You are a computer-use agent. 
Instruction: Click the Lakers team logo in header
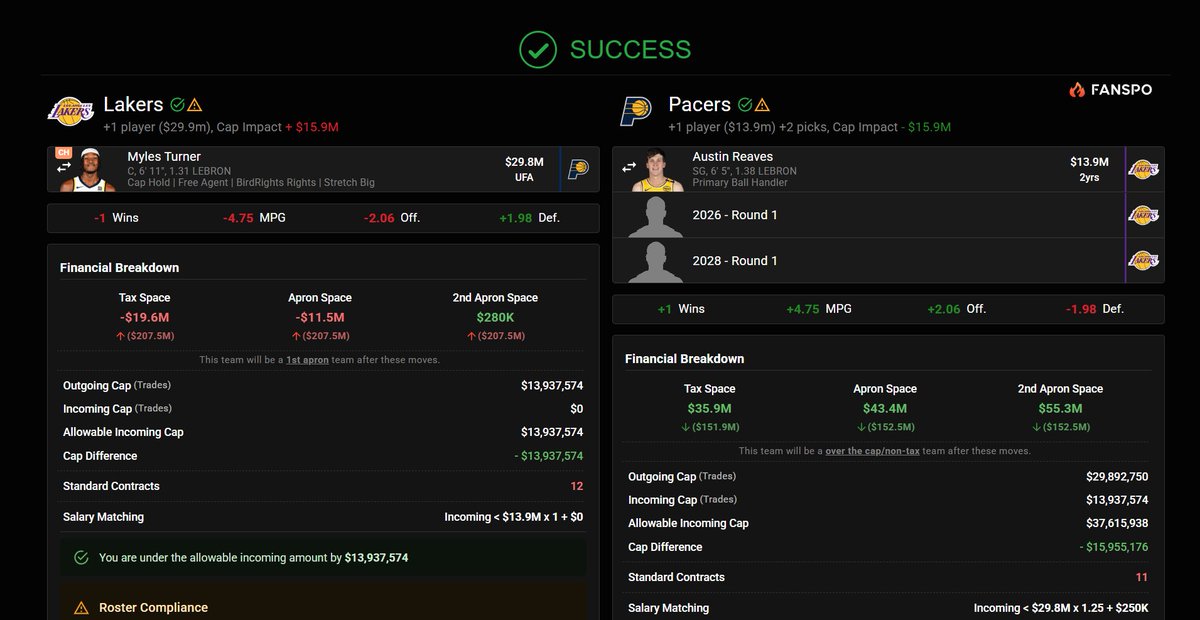pos(70,112)
